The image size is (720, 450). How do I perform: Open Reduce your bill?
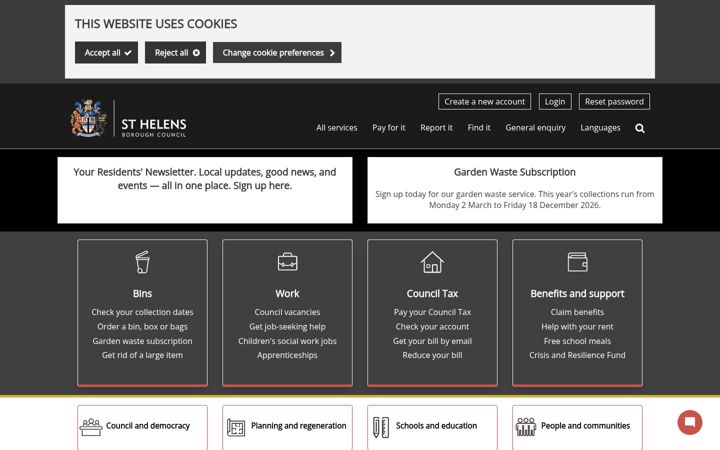(x=432, y=355)
